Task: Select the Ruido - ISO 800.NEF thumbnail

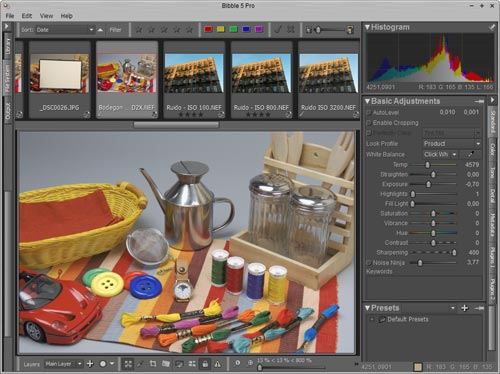Action: pos(261,80)
